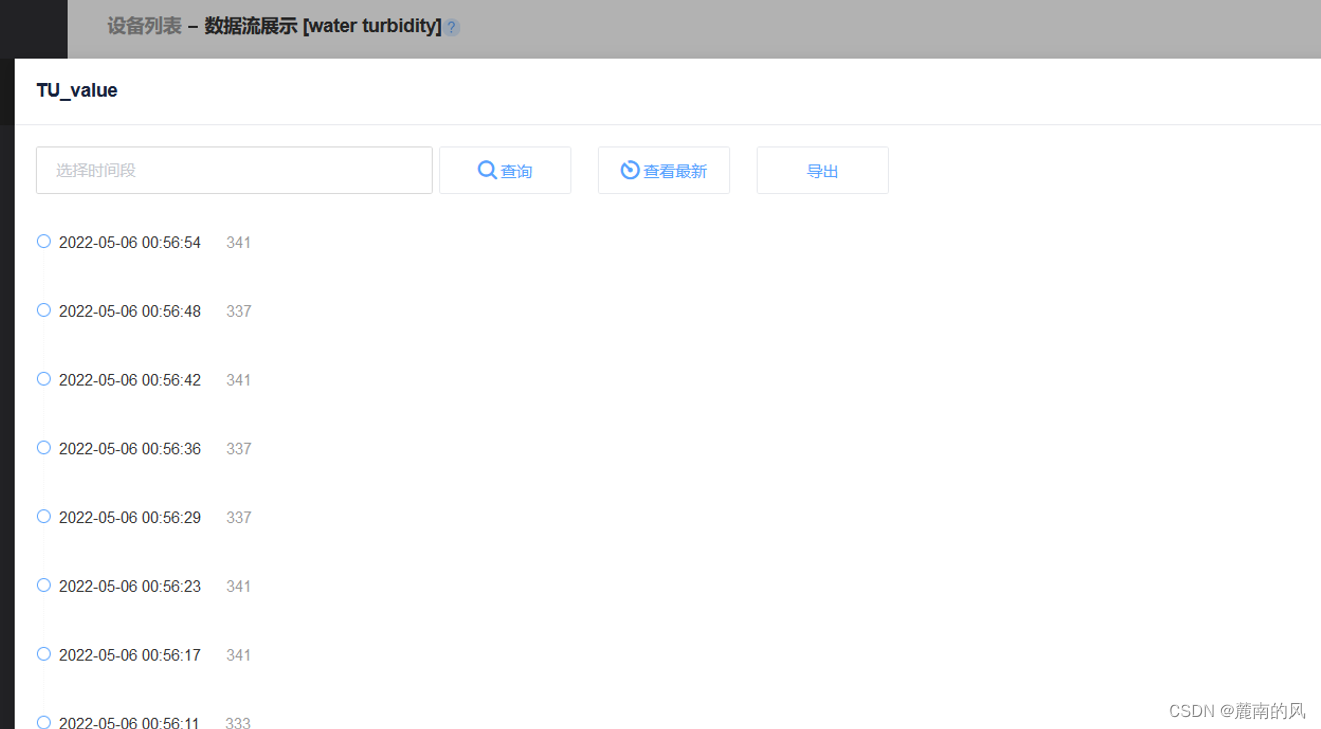Click value 341 in the 00:56:42 row
The height and width of the screenshot is (729, 1321).
click(238, 380)
